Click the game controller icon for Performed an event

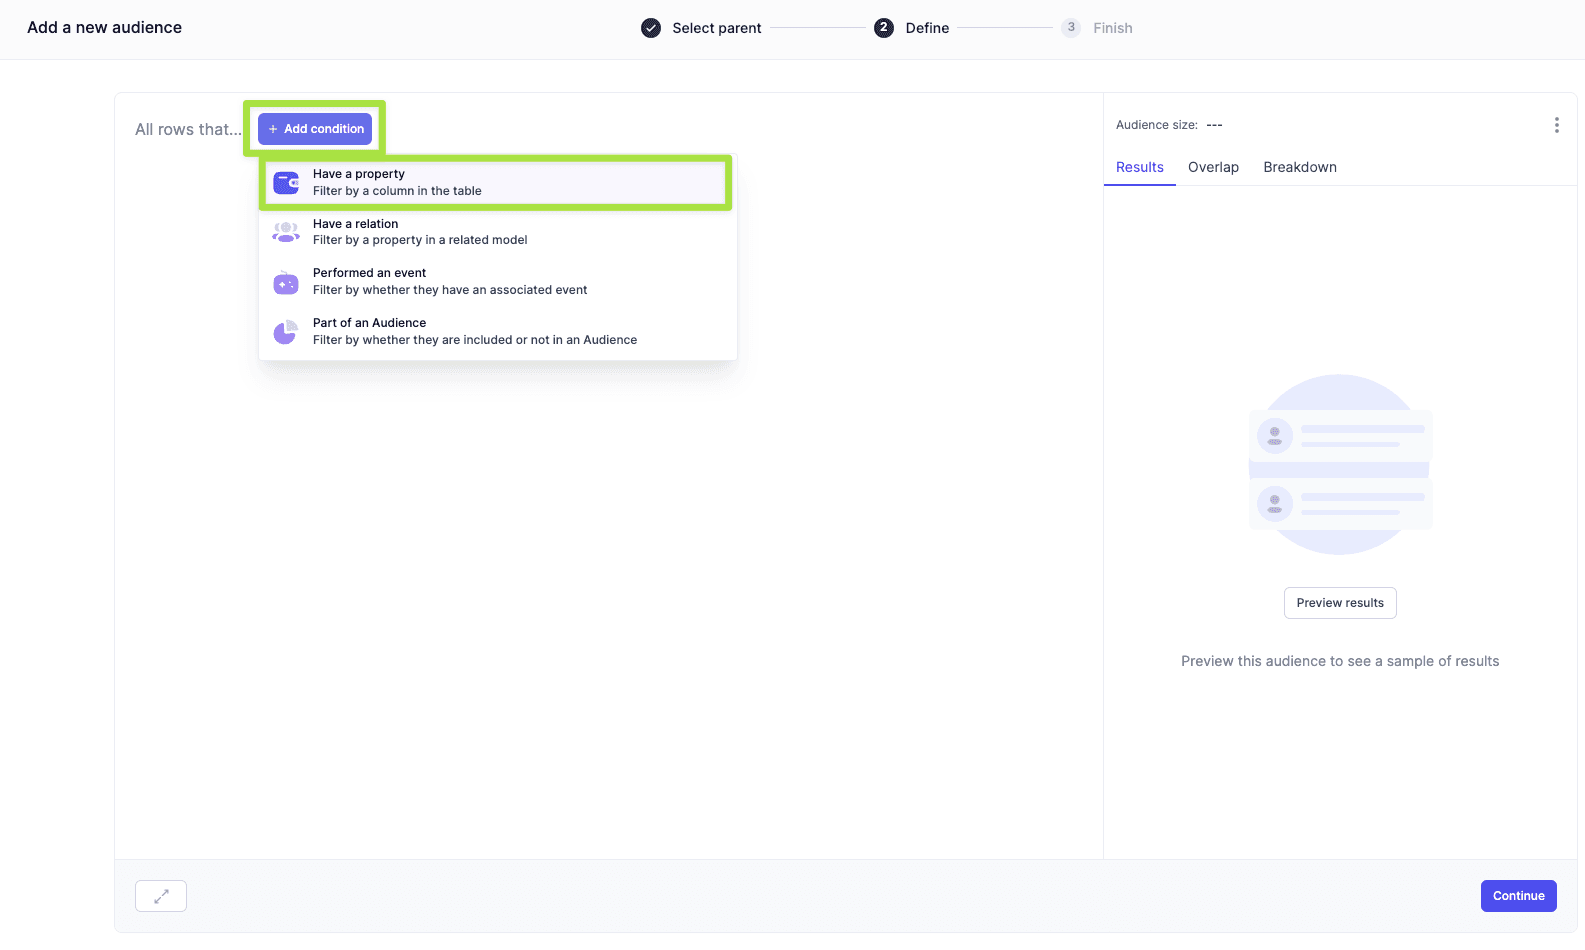[x=286, y=282]
